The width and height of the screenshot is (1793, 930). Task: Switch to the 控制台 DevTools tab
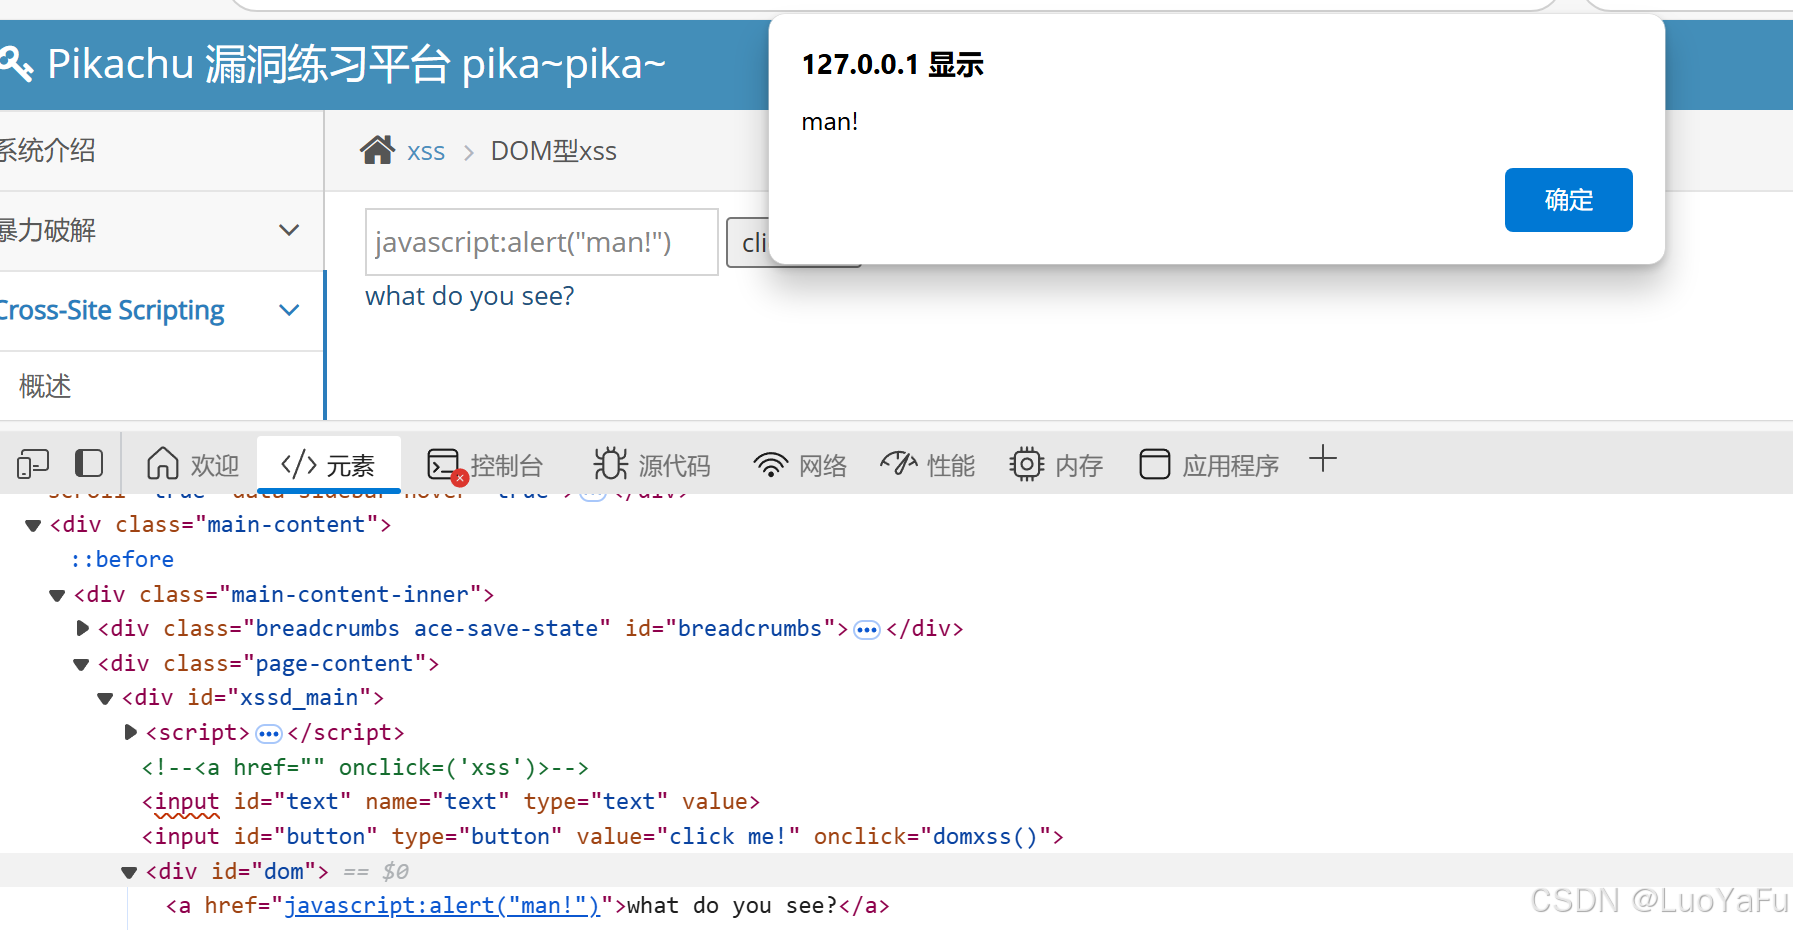[x=485, y=465]
